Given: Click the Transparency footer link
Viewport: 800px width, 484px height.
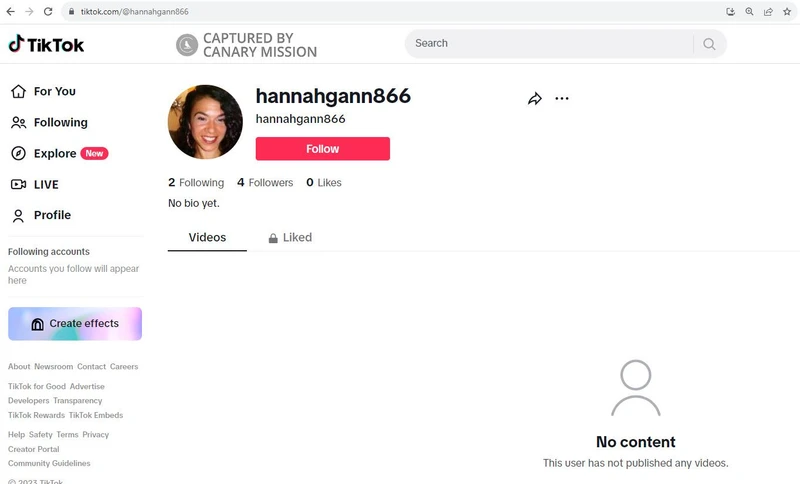Looking at the screenshot, I should 78,401.
